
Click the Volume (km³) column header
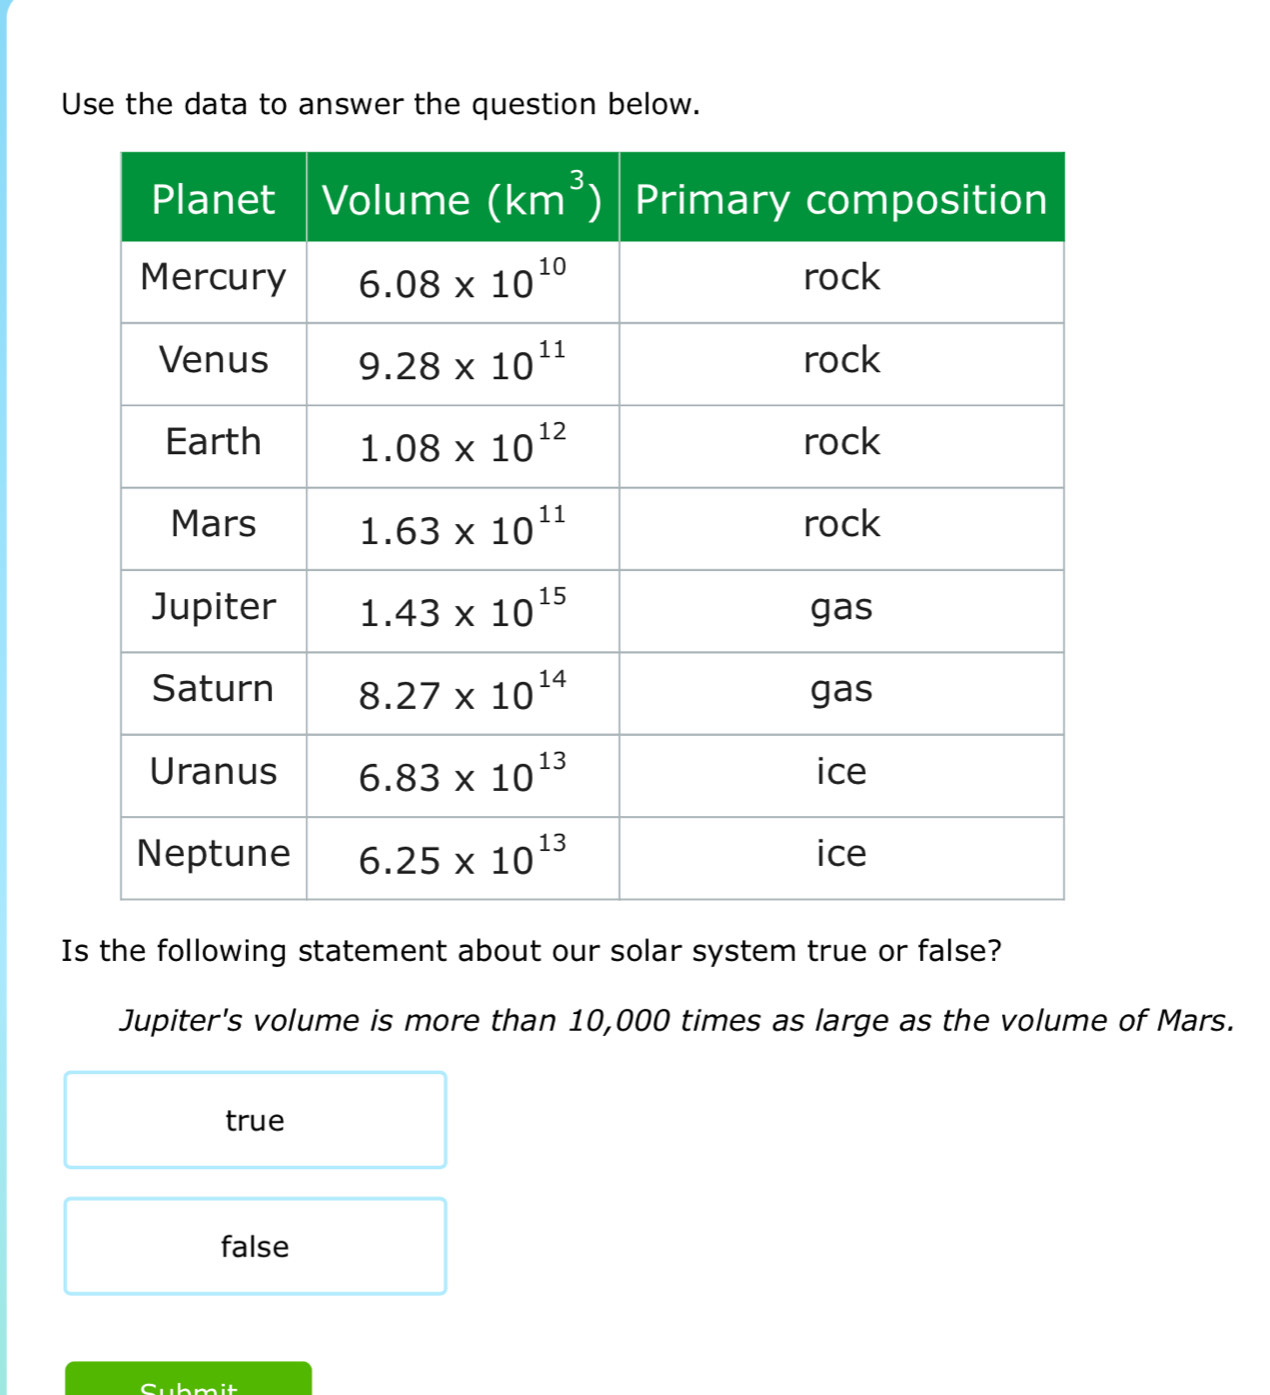[462, 198]
